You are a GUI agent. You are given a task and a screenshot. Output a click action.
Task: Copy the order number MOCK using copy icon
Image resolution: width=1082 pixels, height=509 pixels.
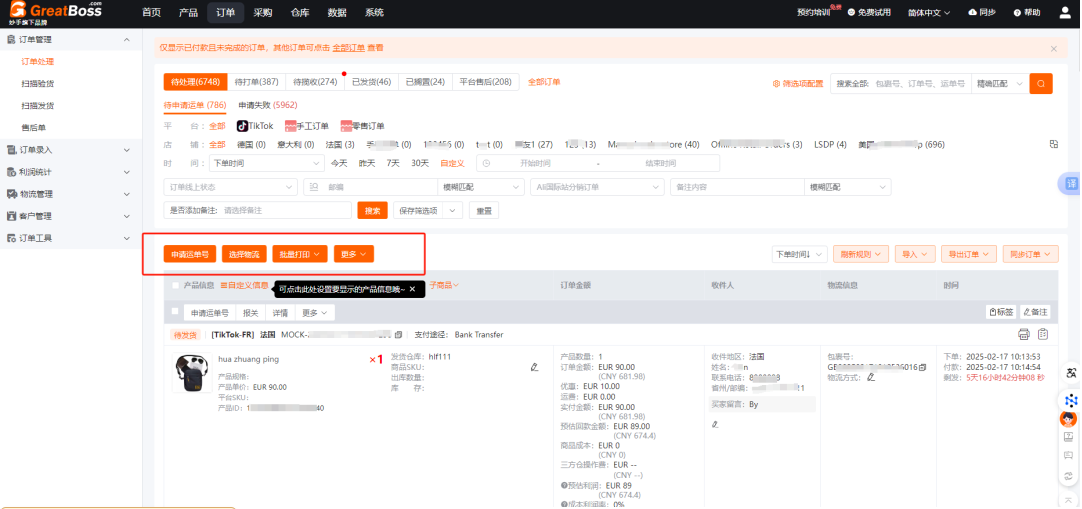[398, 334]
